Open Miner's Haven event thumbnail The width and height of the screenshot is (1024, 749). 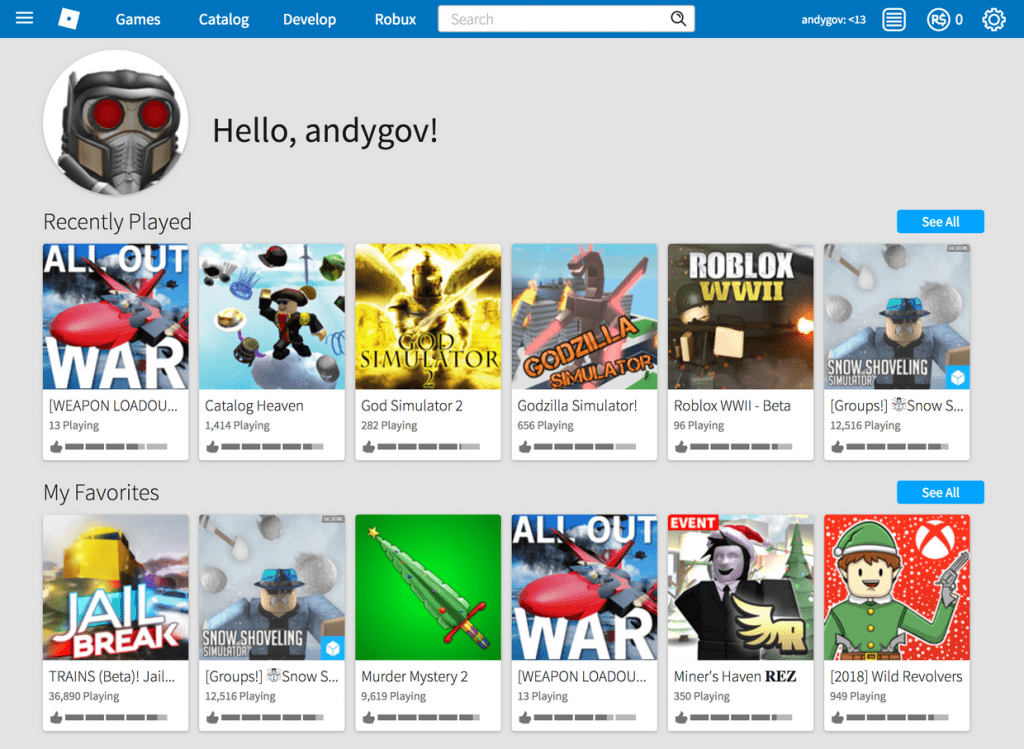tap(741, 588)
